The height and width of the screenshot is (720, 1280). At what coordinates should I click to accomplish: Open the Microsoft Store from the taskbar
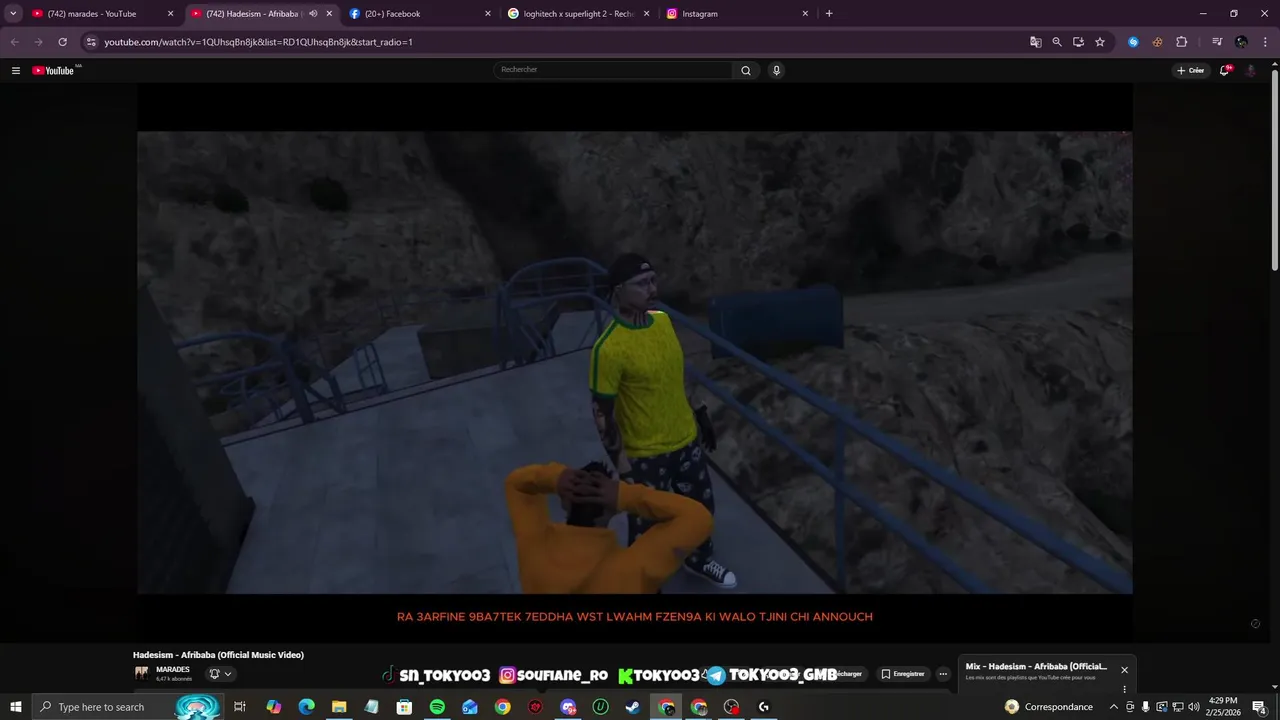(404, 707)
